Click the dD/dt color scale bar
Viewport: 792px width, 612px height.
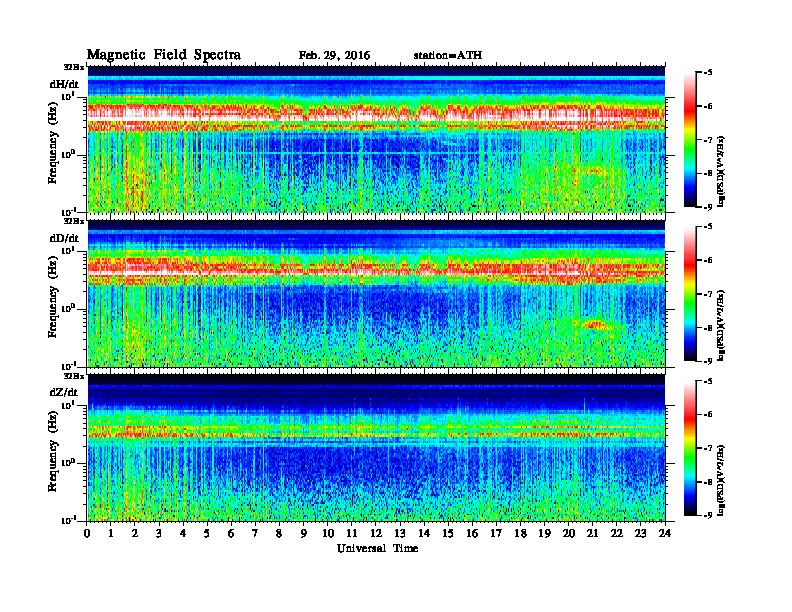690,293
